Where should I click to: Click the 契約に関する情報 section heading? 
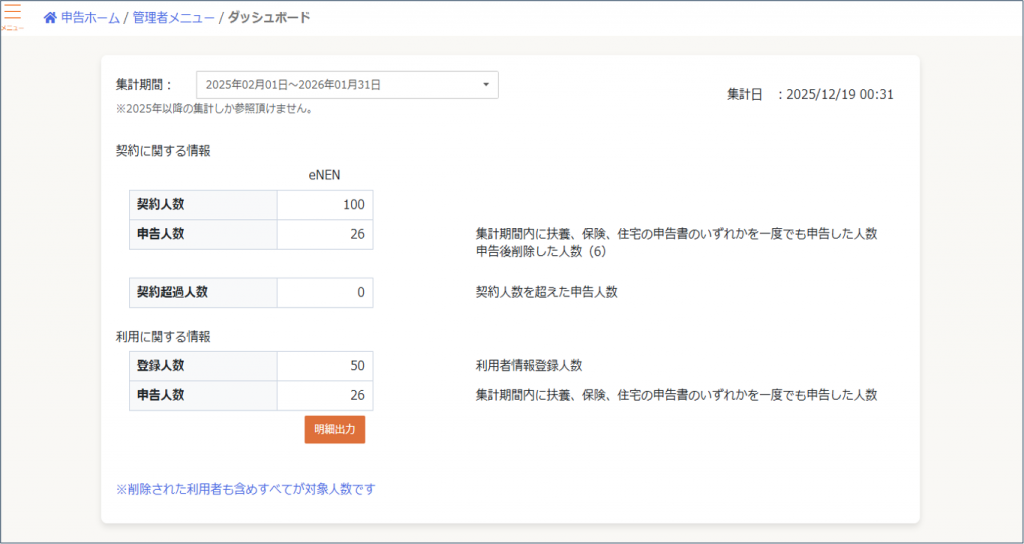163,151
